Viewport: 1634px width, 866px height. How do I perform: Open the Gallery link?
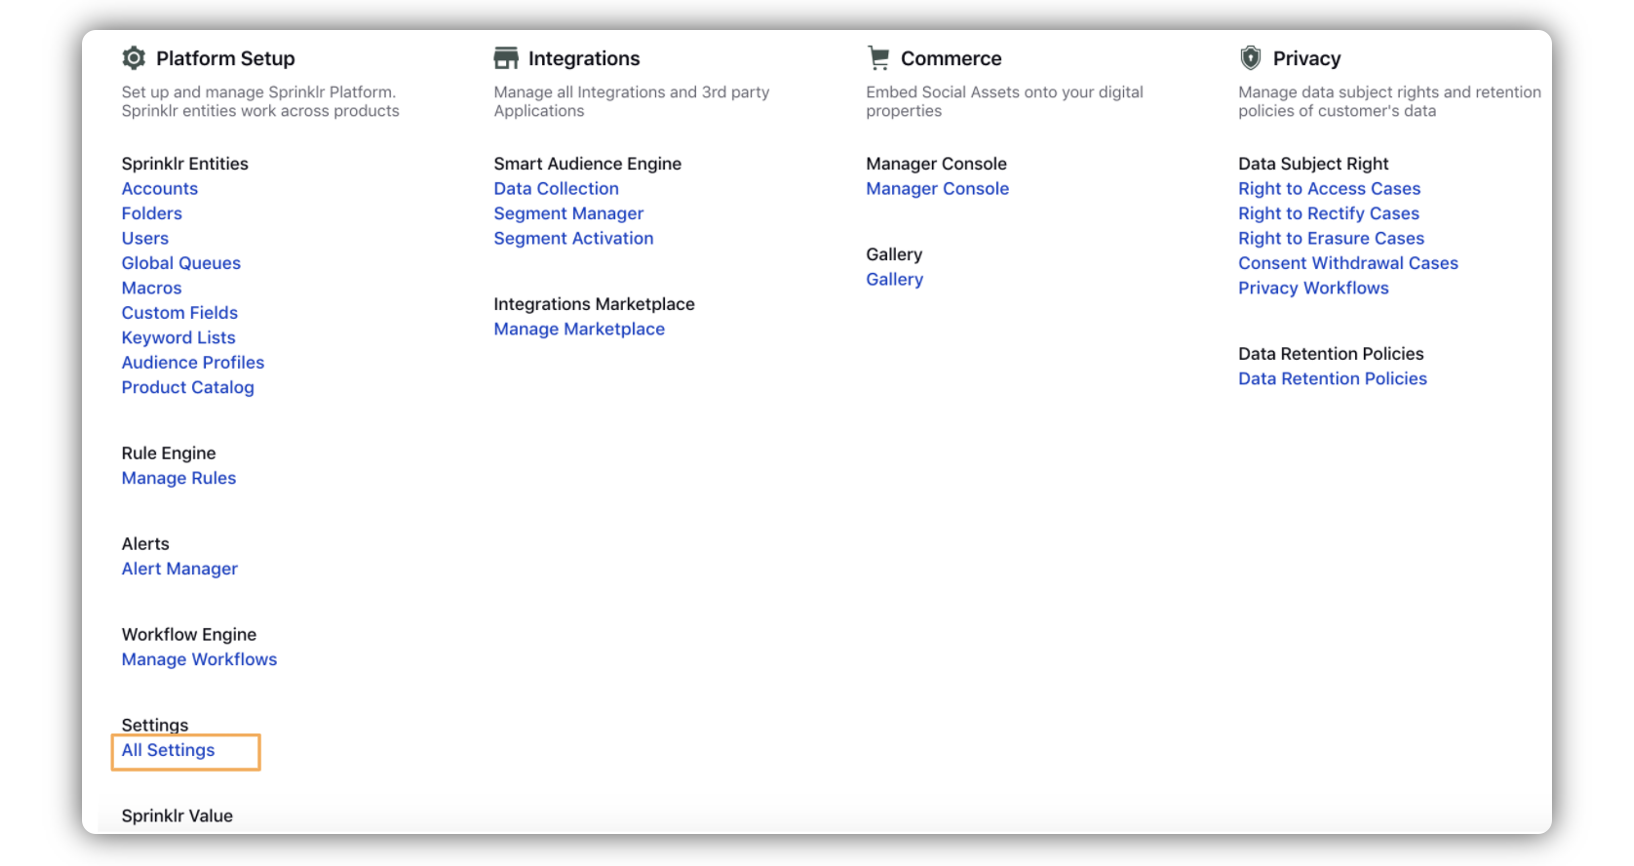[895, 280]
